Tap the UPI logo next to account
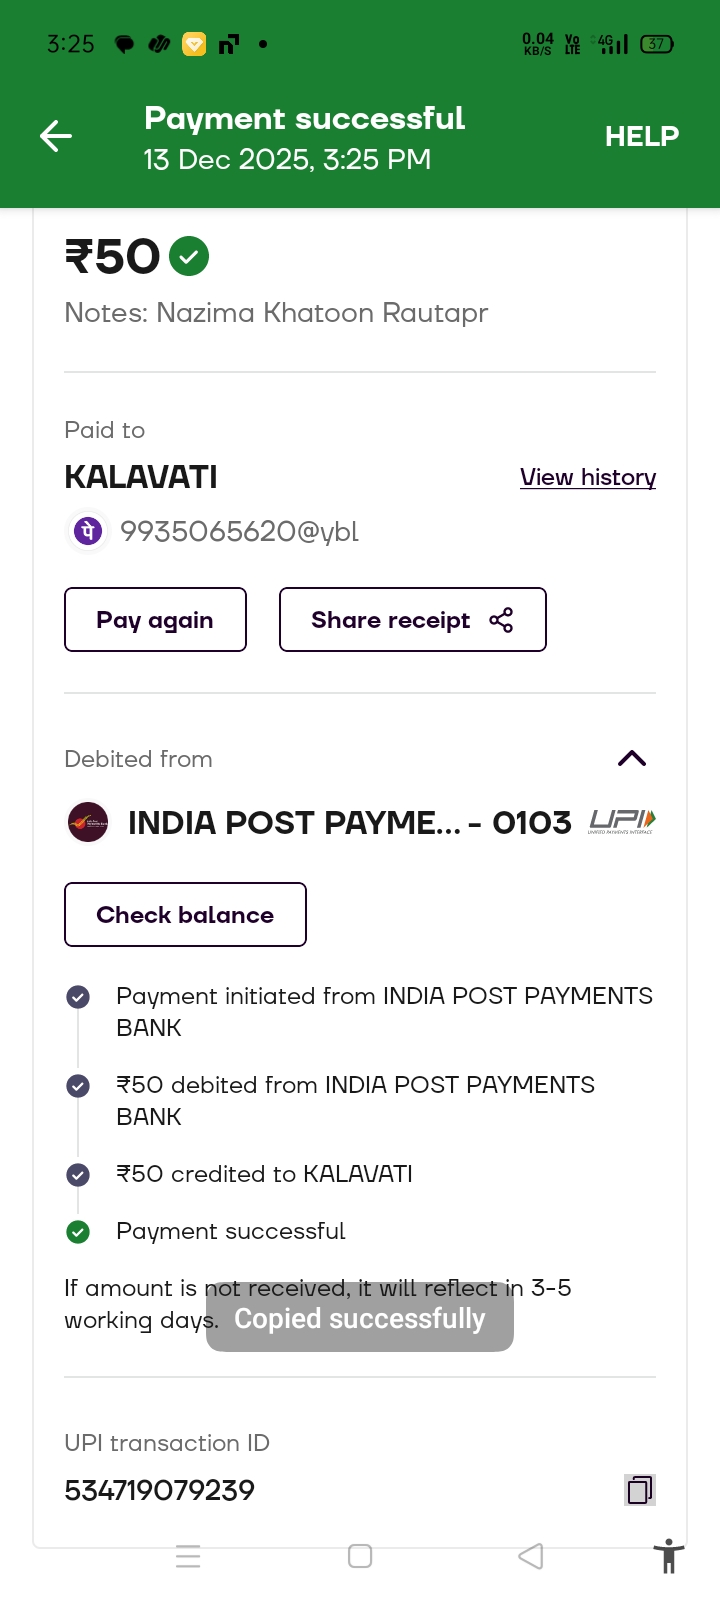The height and width of the screenshot is (1600, 720). click(622, 822)
